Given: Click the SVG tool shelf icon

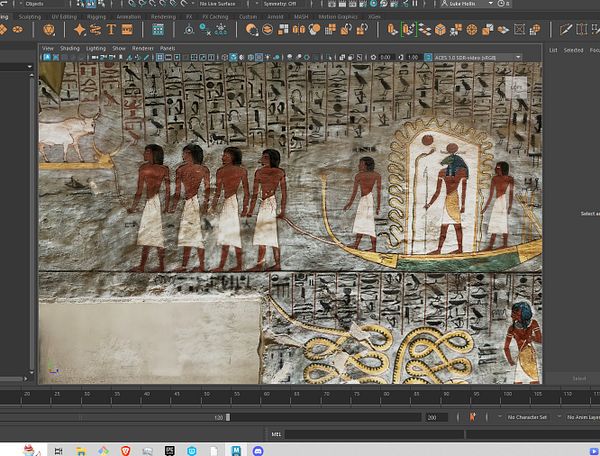Looking at the screenshot, I should (x=128, y=30).
